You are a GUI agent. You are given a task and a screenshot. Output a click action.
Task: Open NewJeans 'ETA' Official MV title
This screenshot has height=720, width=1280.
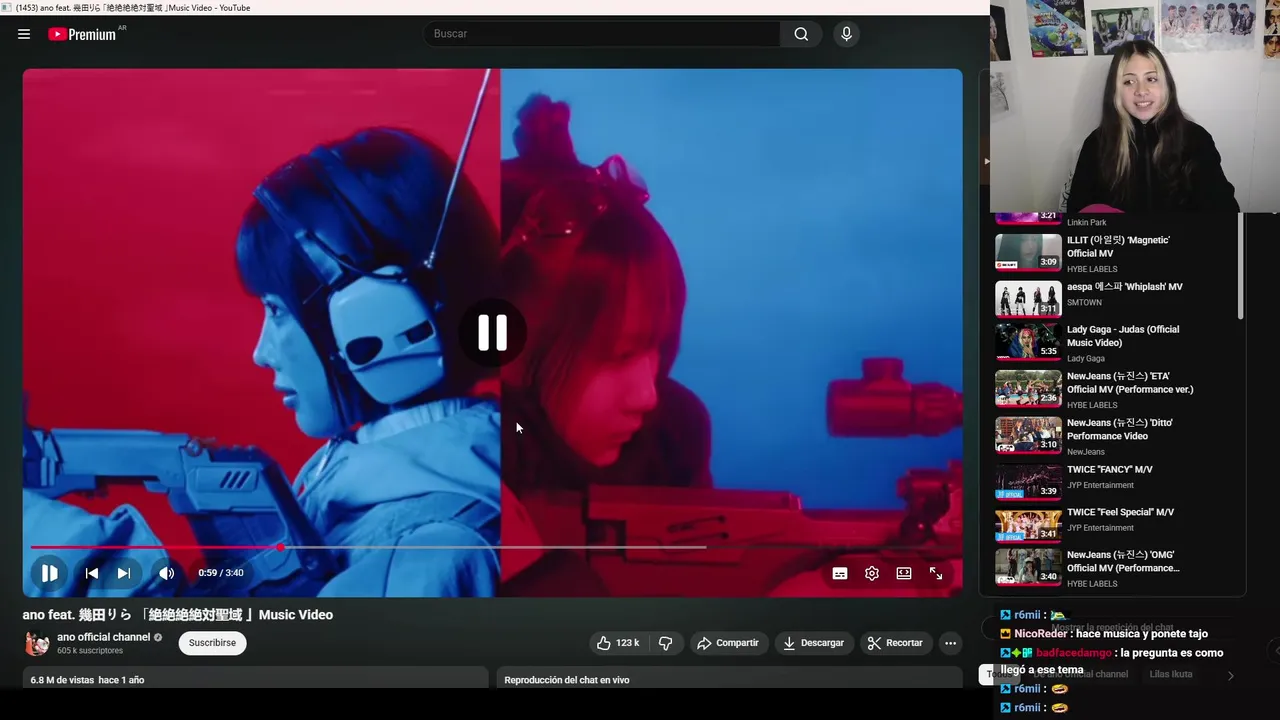click(1130, 383)
